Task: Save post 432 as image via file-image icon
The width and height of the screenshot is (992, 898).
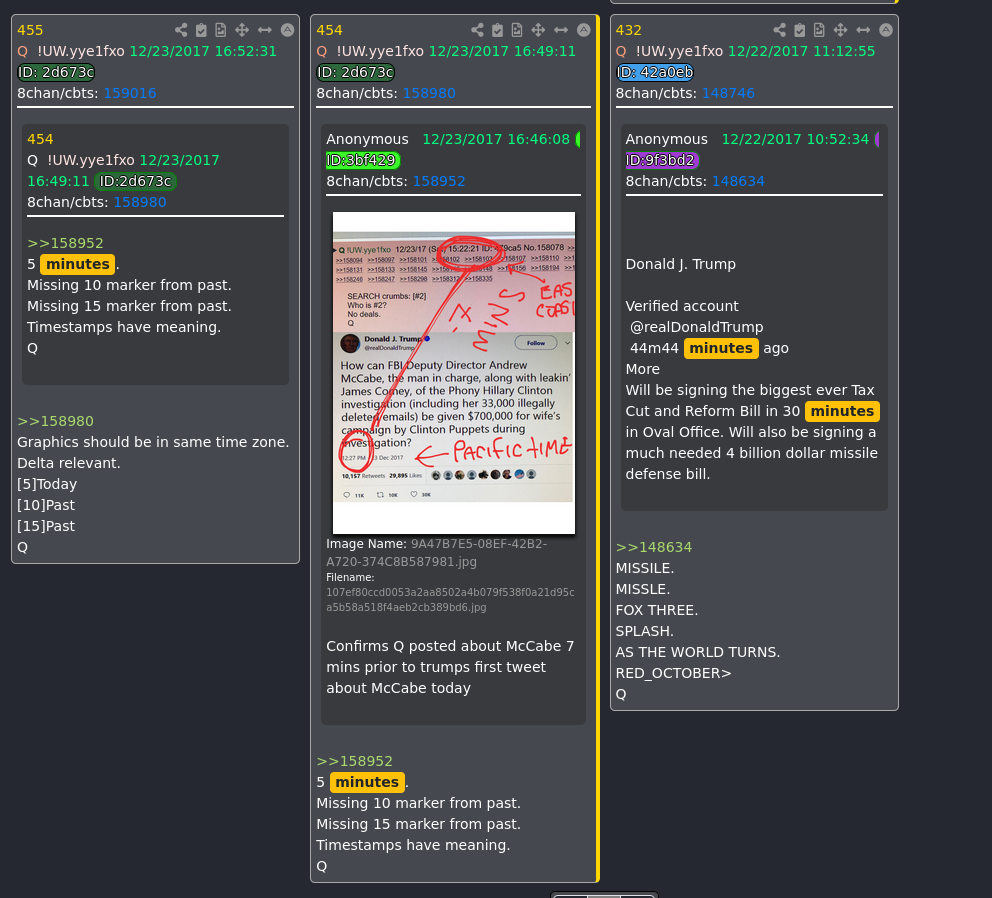Action: click(x=819, y=30)
